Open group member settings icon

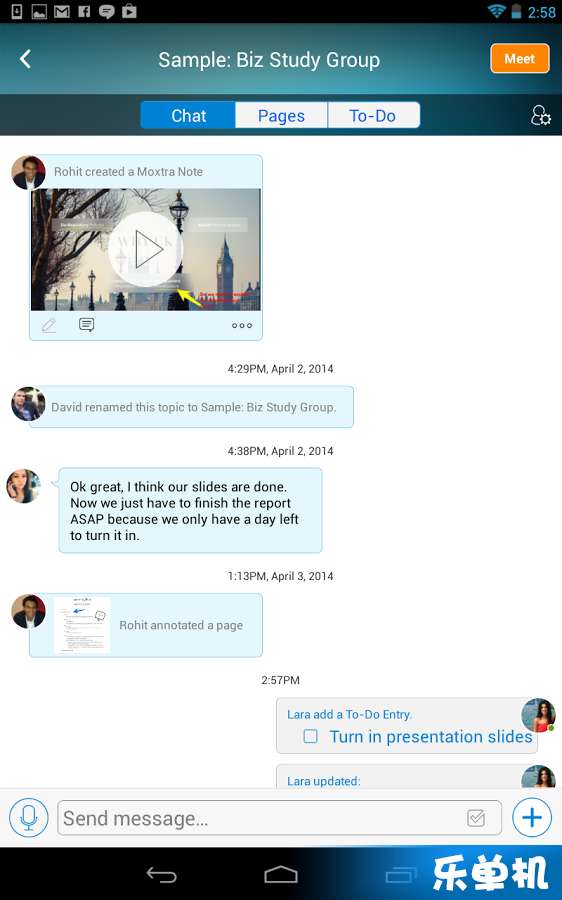click(x=540, y=115)
